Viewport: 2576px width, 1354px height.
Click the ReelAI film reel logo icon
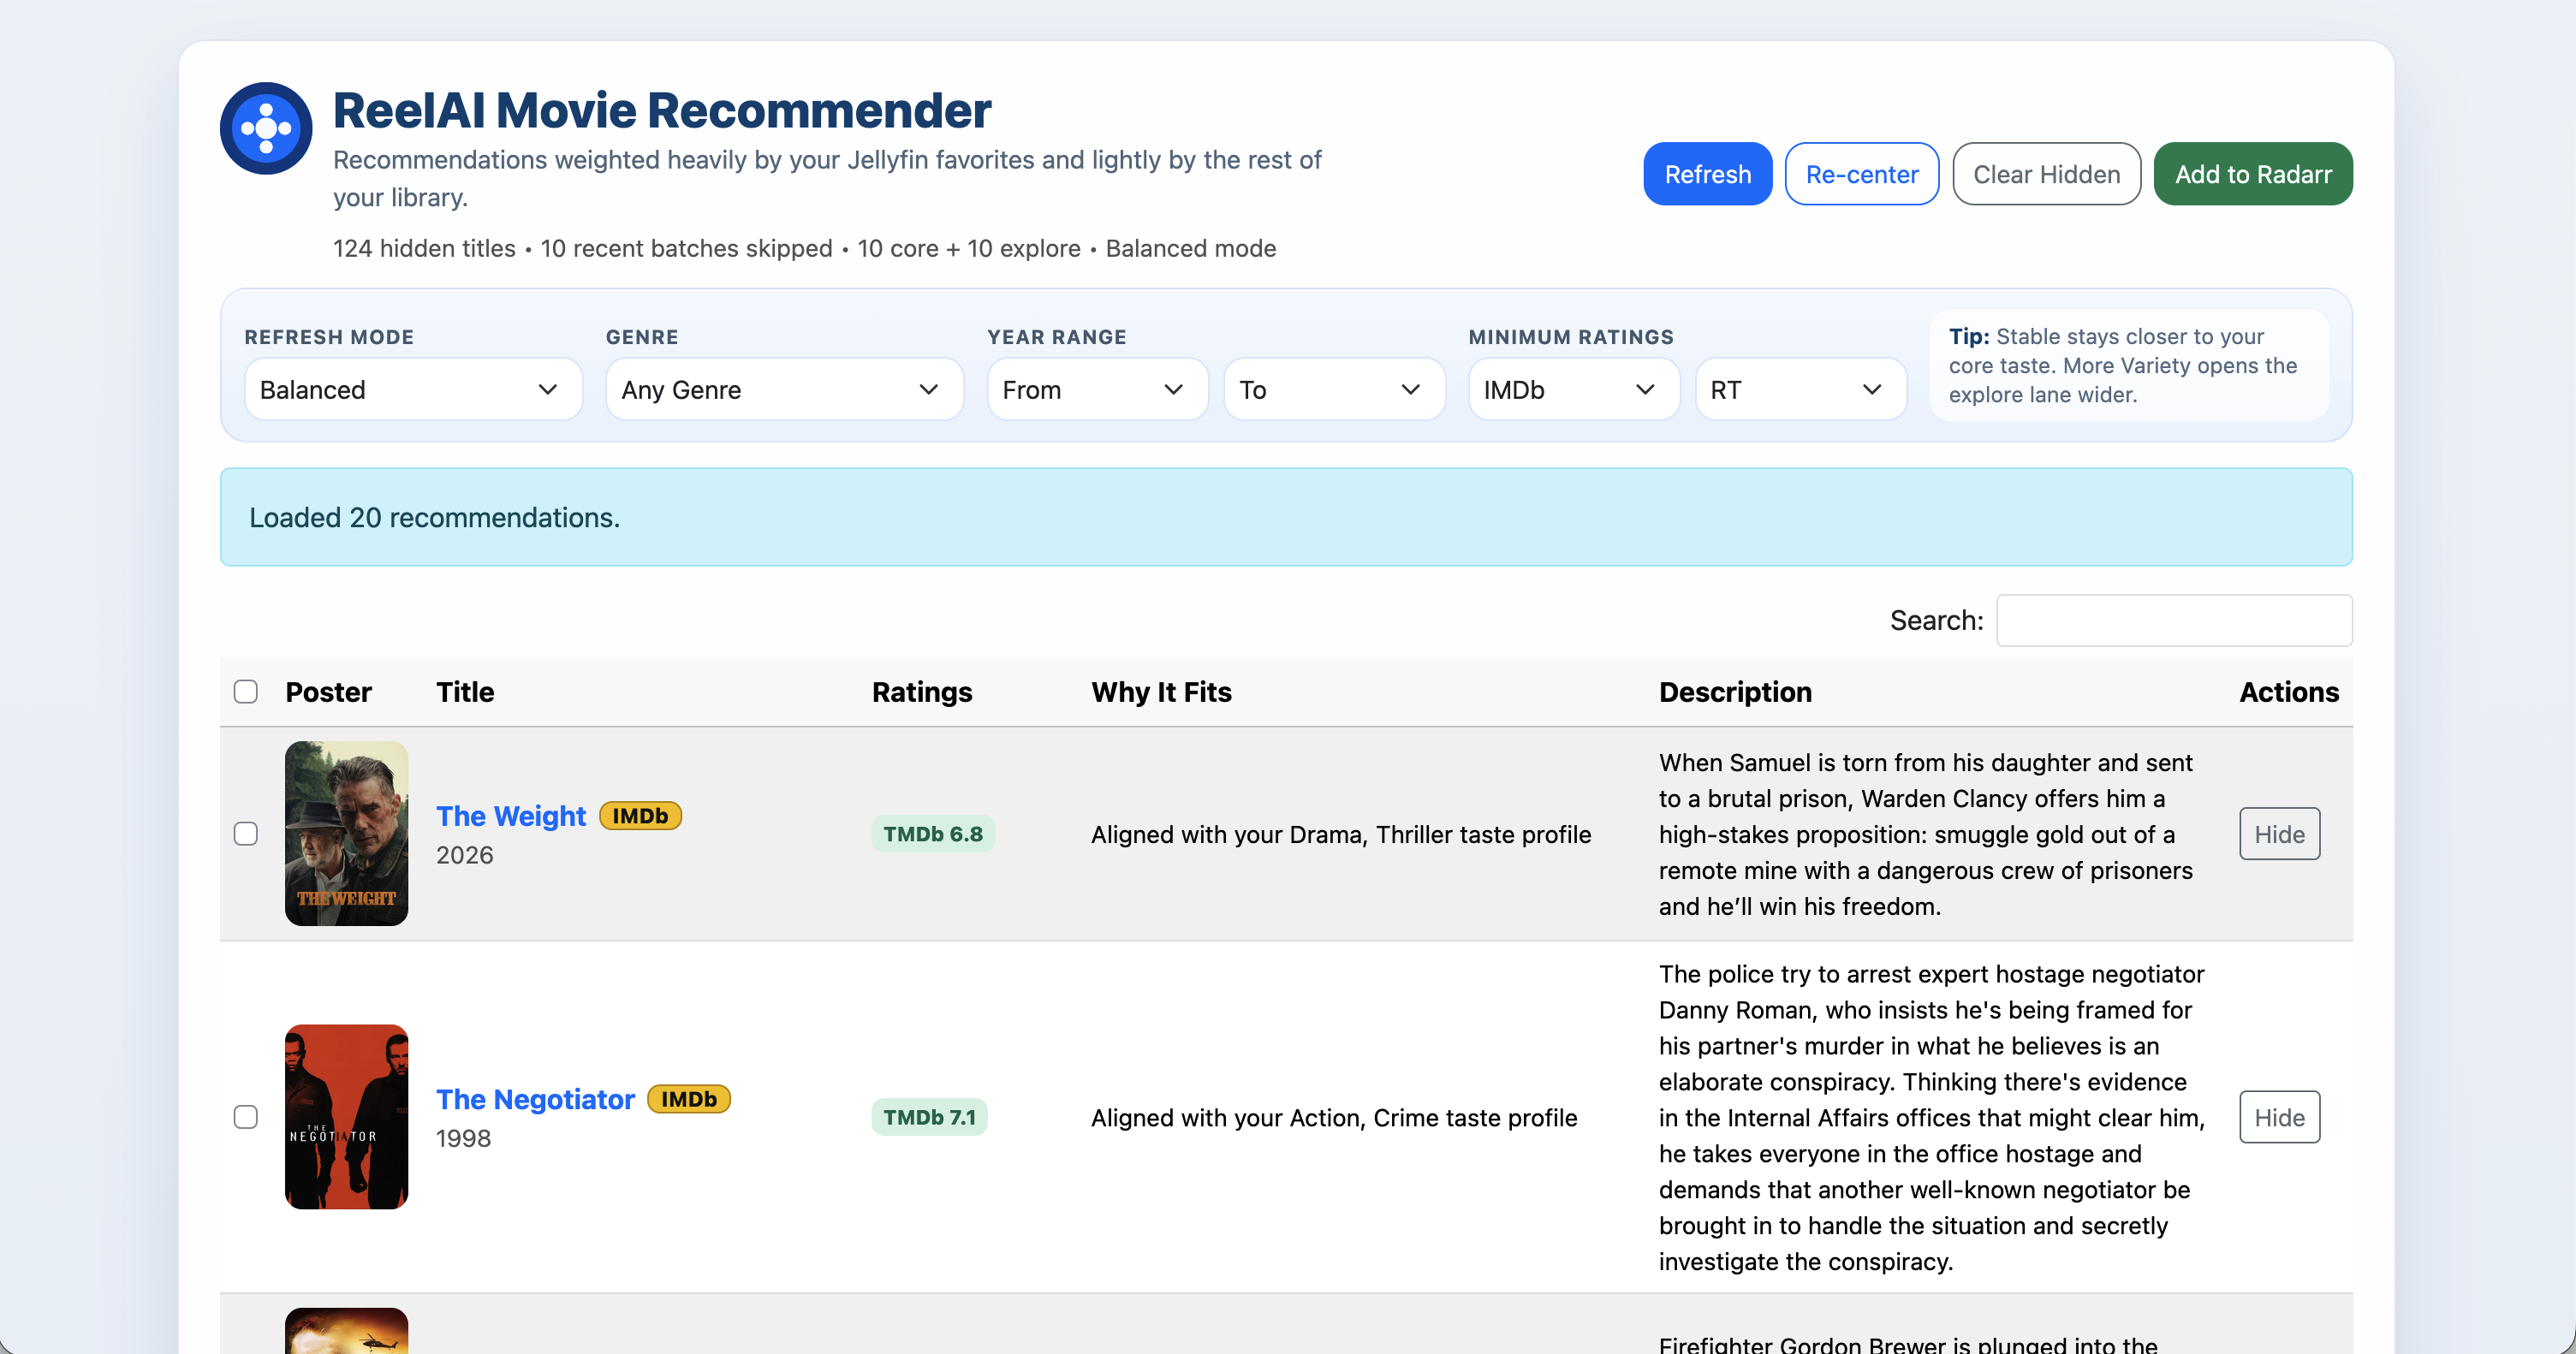tap(266, 128)
